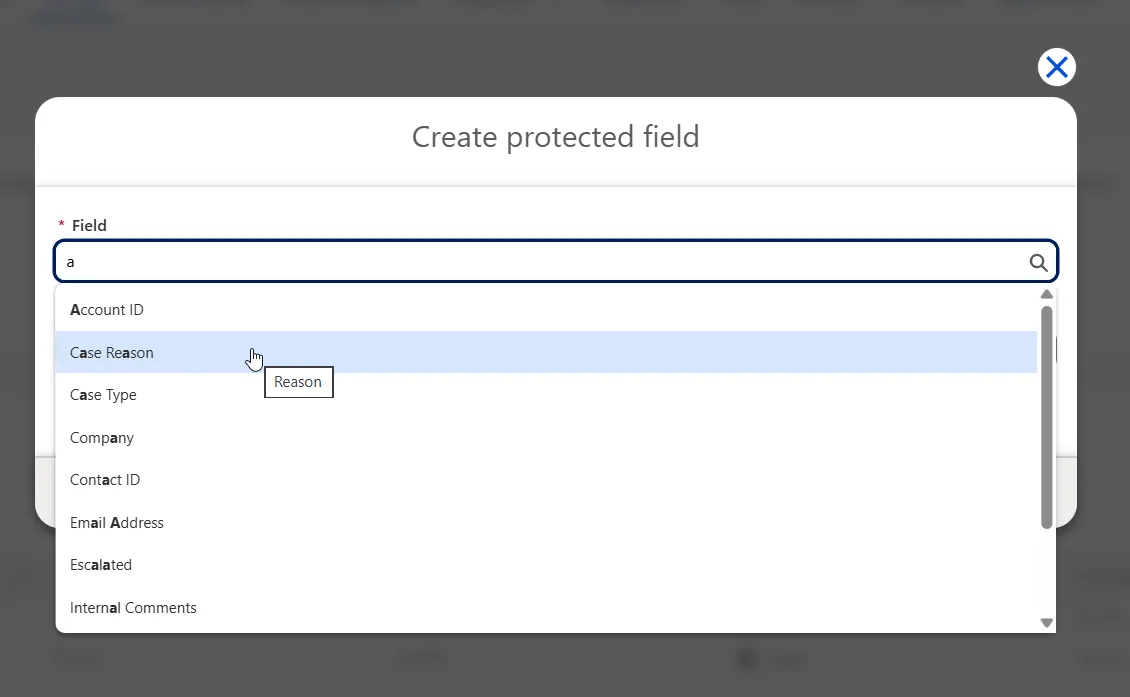Viewport: 1130px width, 697px height.
Task: Click the Create protected field heading
Action: (x=556, y=137)
